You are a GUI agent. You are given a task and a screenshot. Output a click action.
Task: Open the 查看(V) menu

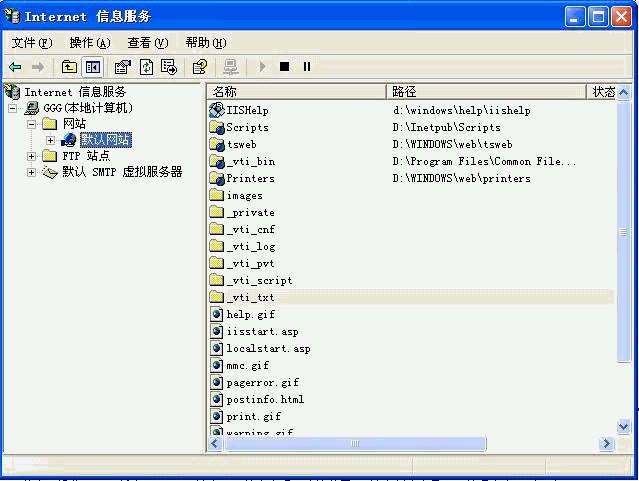click(147, 43)
